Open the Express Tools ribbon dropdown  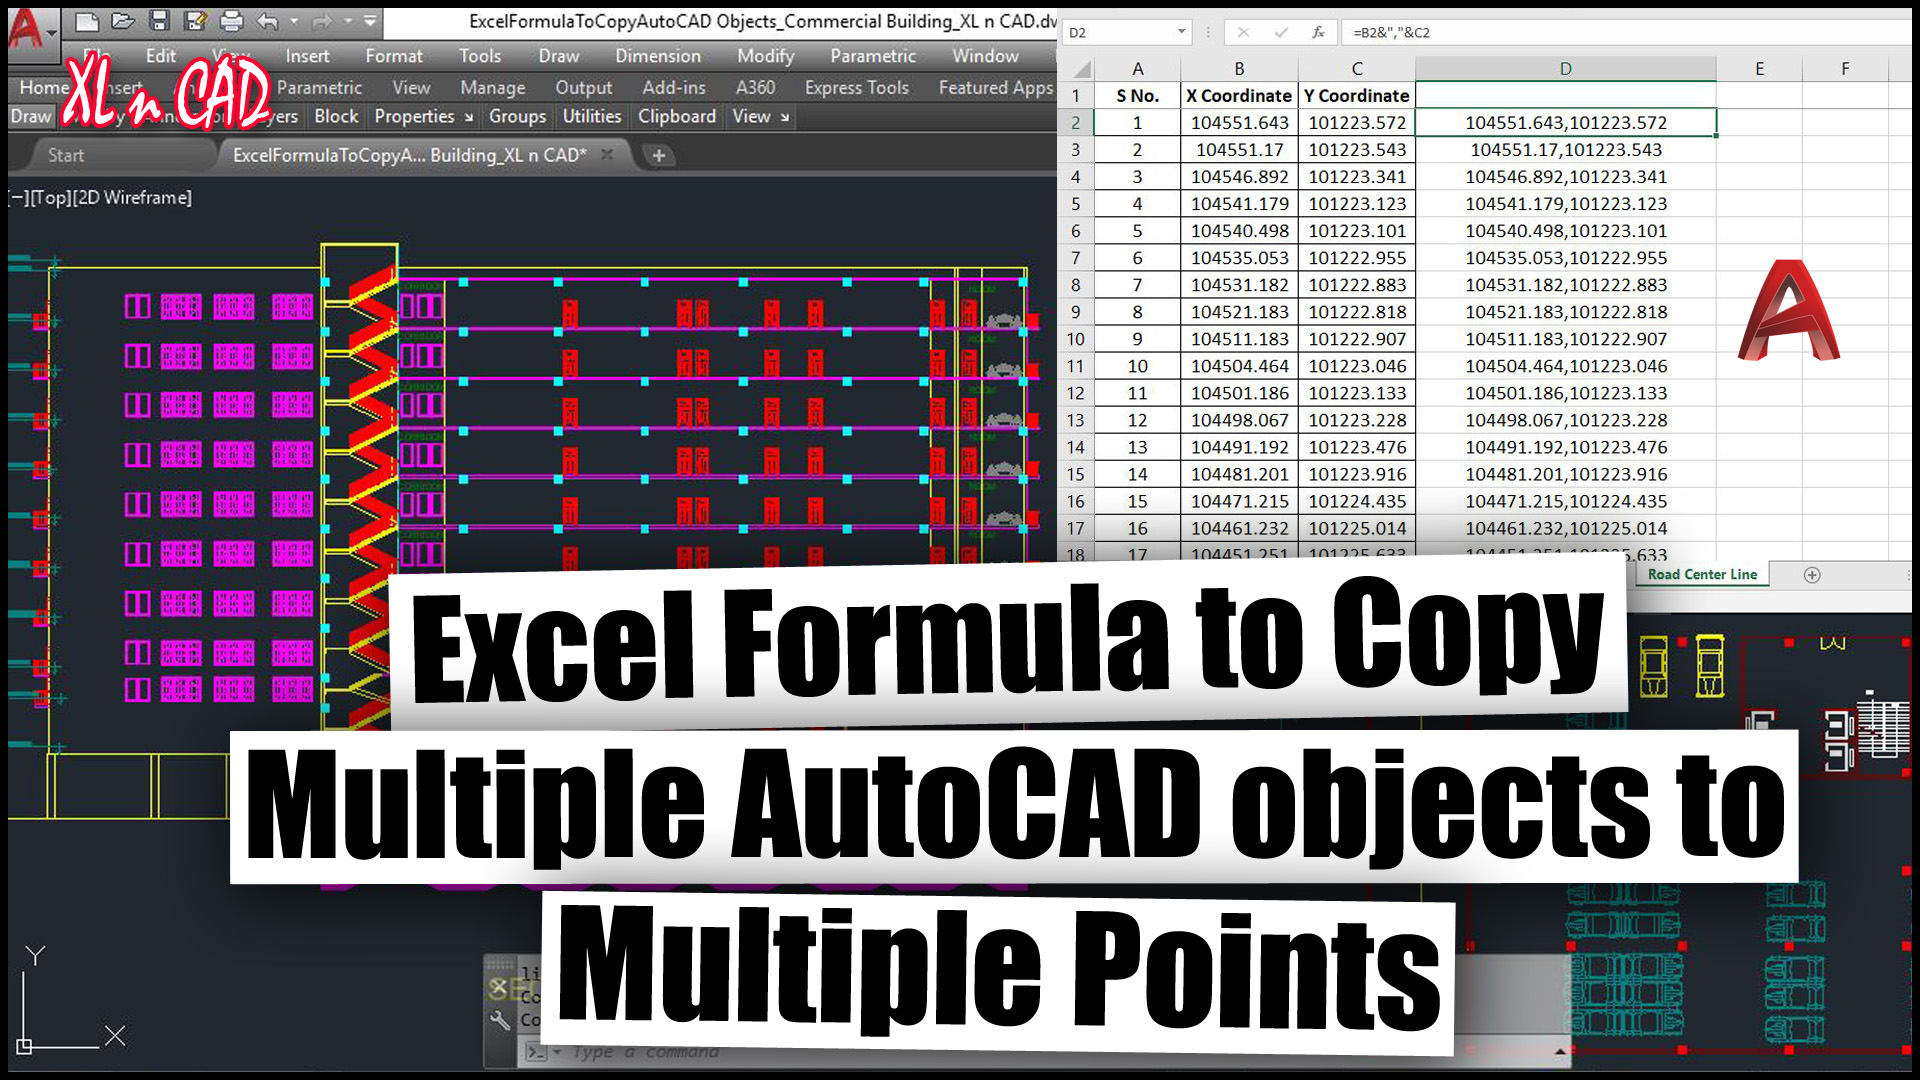pos(855,87)
